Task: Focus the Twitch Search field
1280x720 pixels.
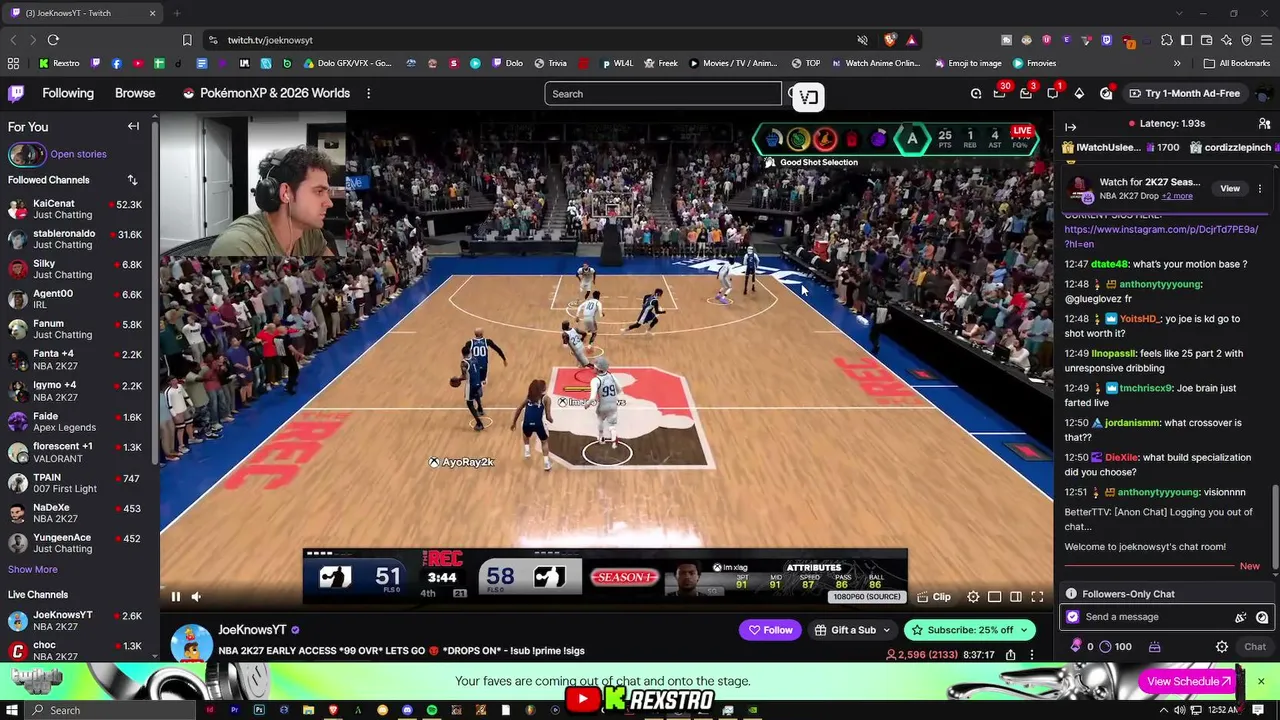Action: [x=663, y=94]
